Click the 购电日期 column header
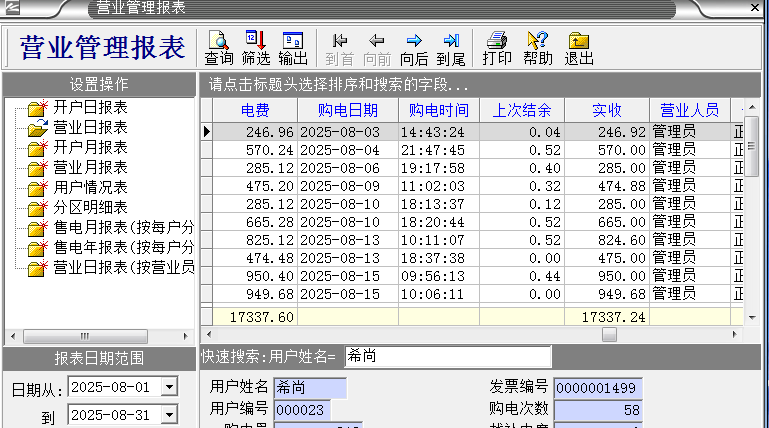The image size is (769, 428). [347, 110]
